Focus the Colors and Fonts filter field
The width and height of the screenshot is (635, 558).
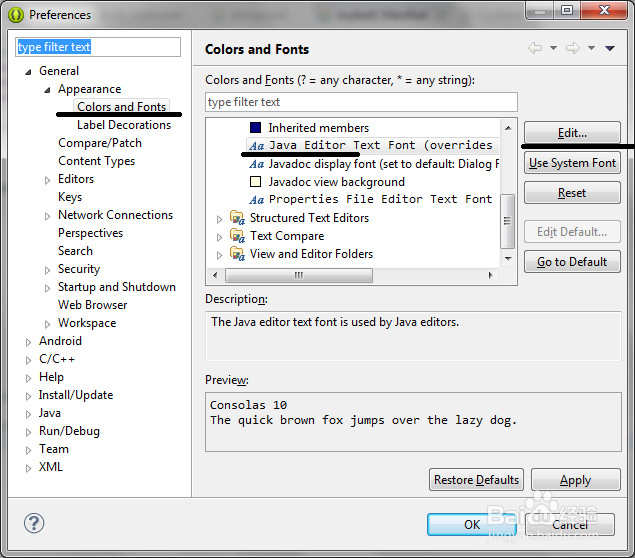[x=361, y=102]
